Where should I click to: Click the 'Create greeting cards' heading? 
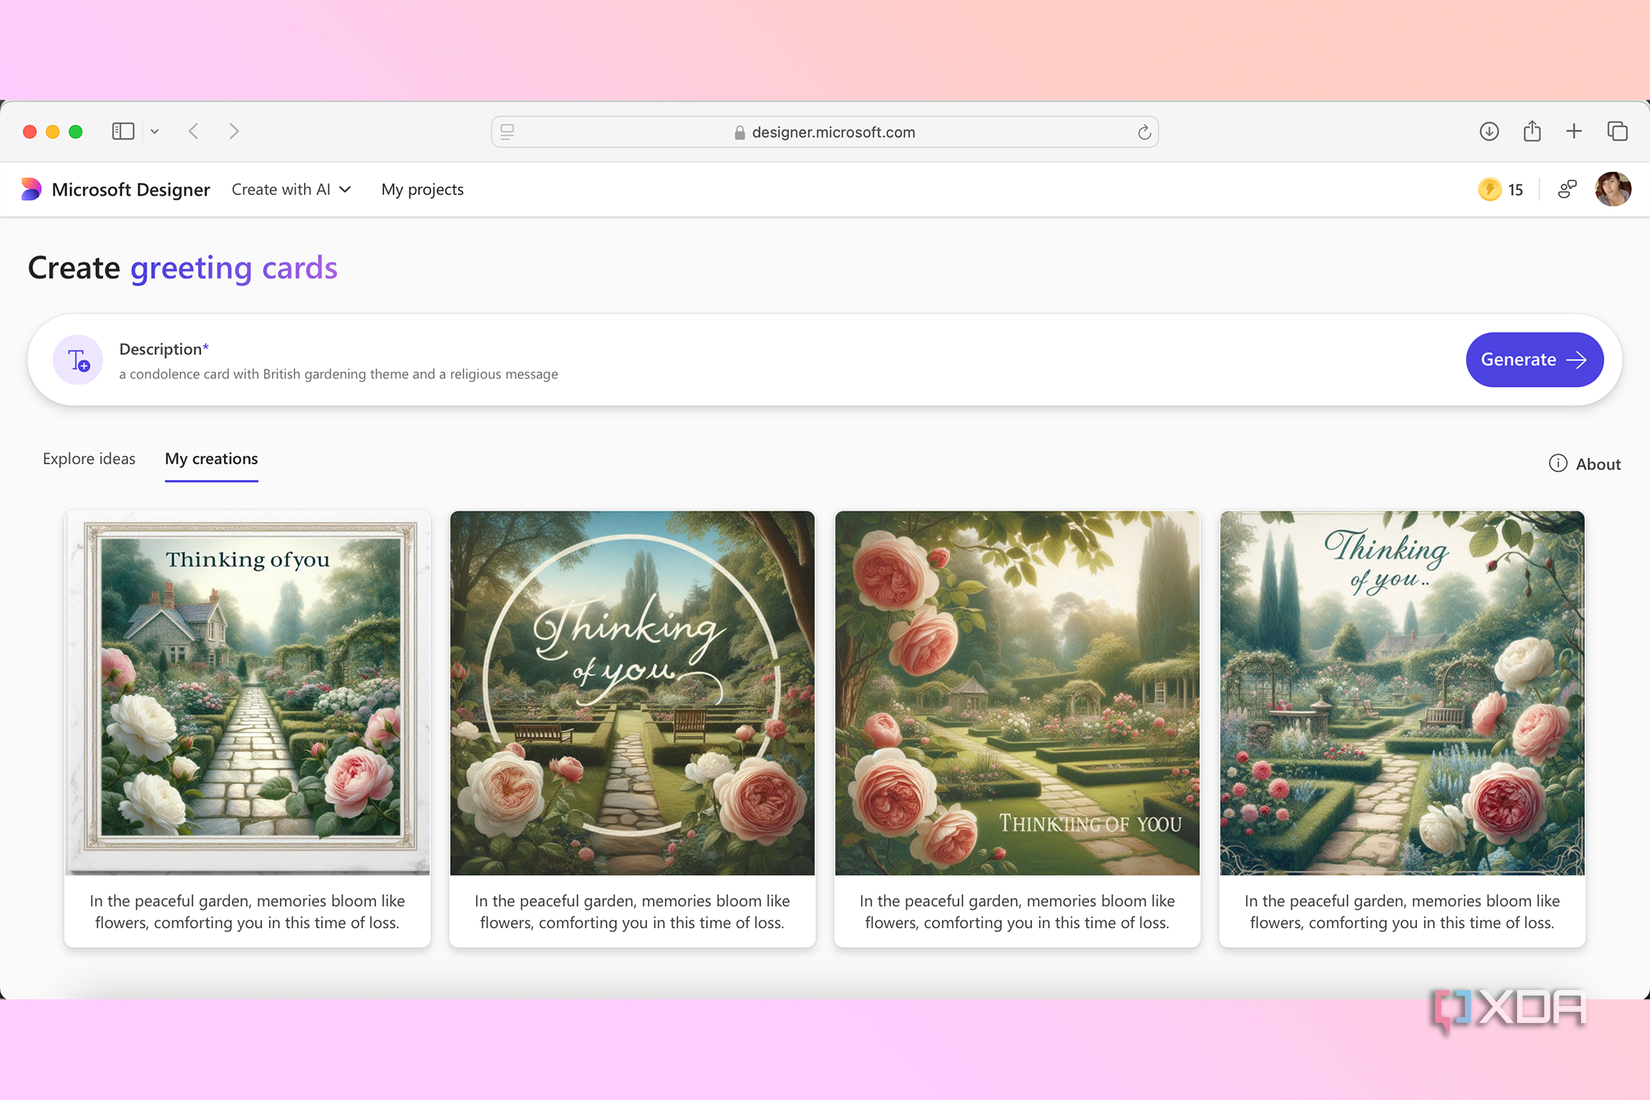[183, 268]
